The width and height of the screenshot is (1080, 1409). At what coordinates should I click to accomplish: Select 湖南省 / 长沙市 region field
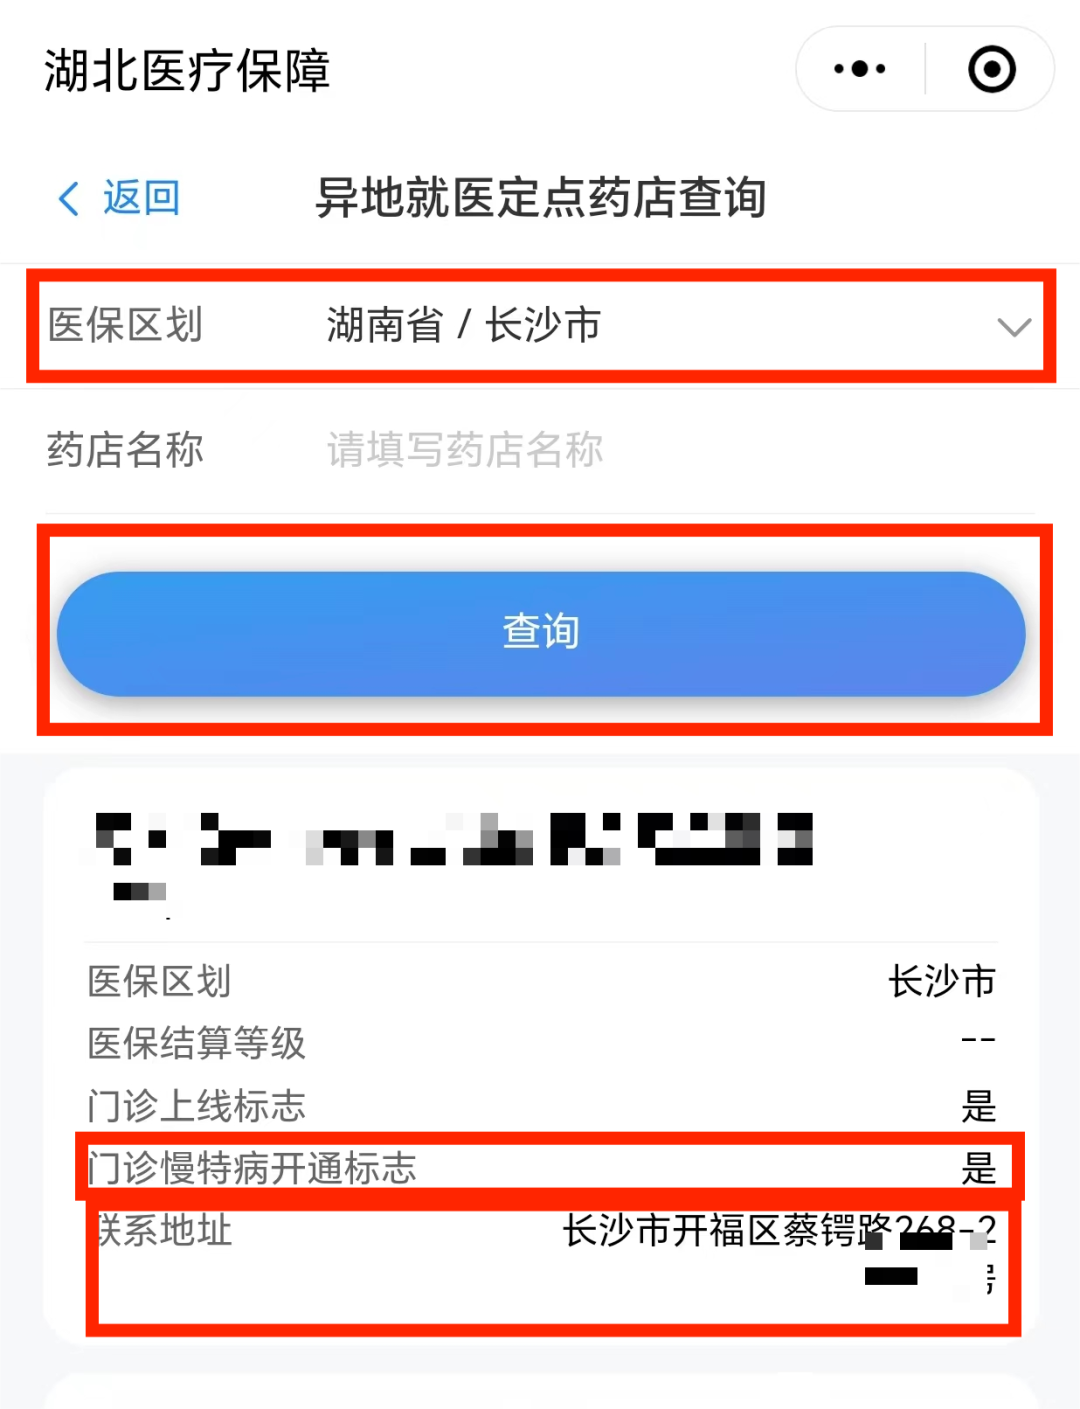(464, 325)
